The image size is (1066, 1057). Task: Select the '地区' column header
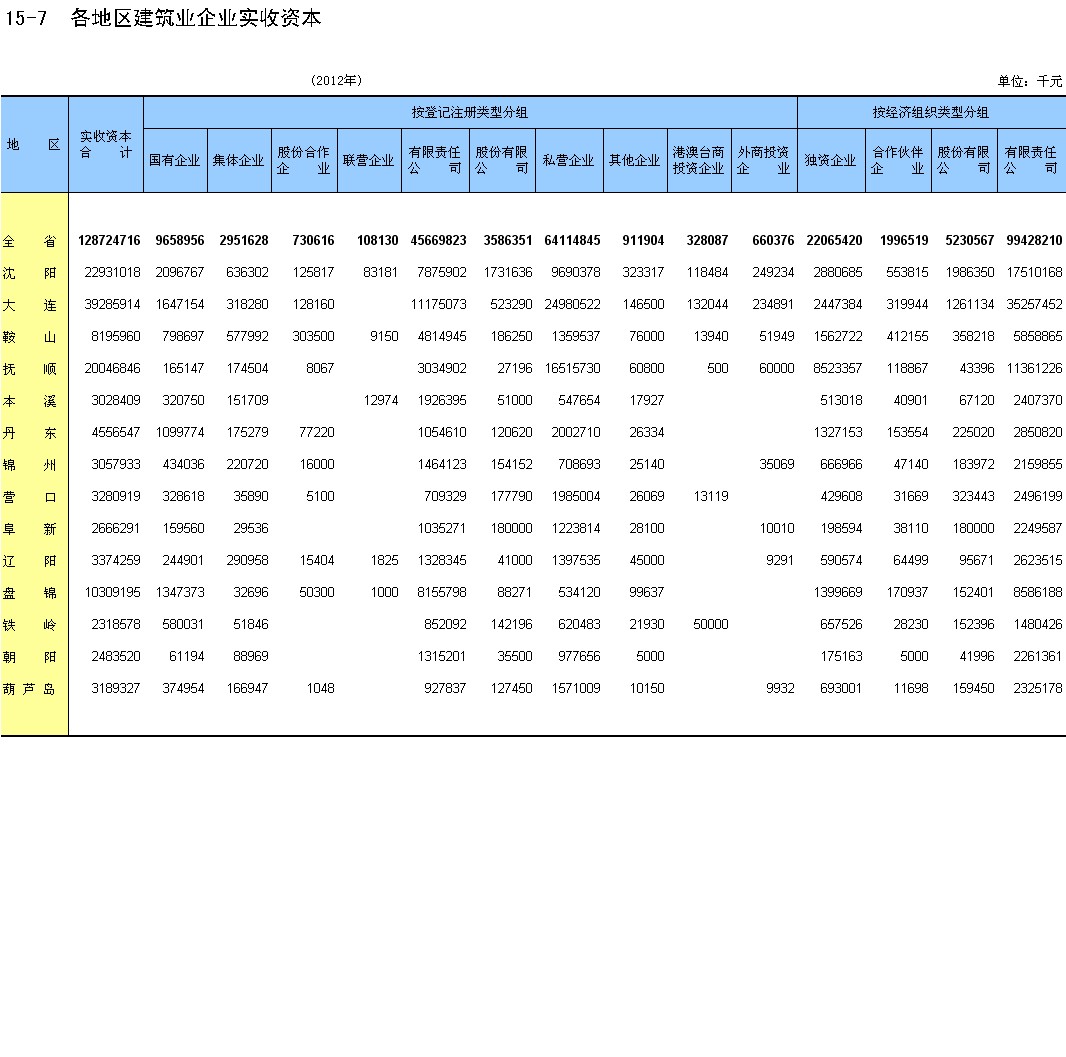coord(34,144)
